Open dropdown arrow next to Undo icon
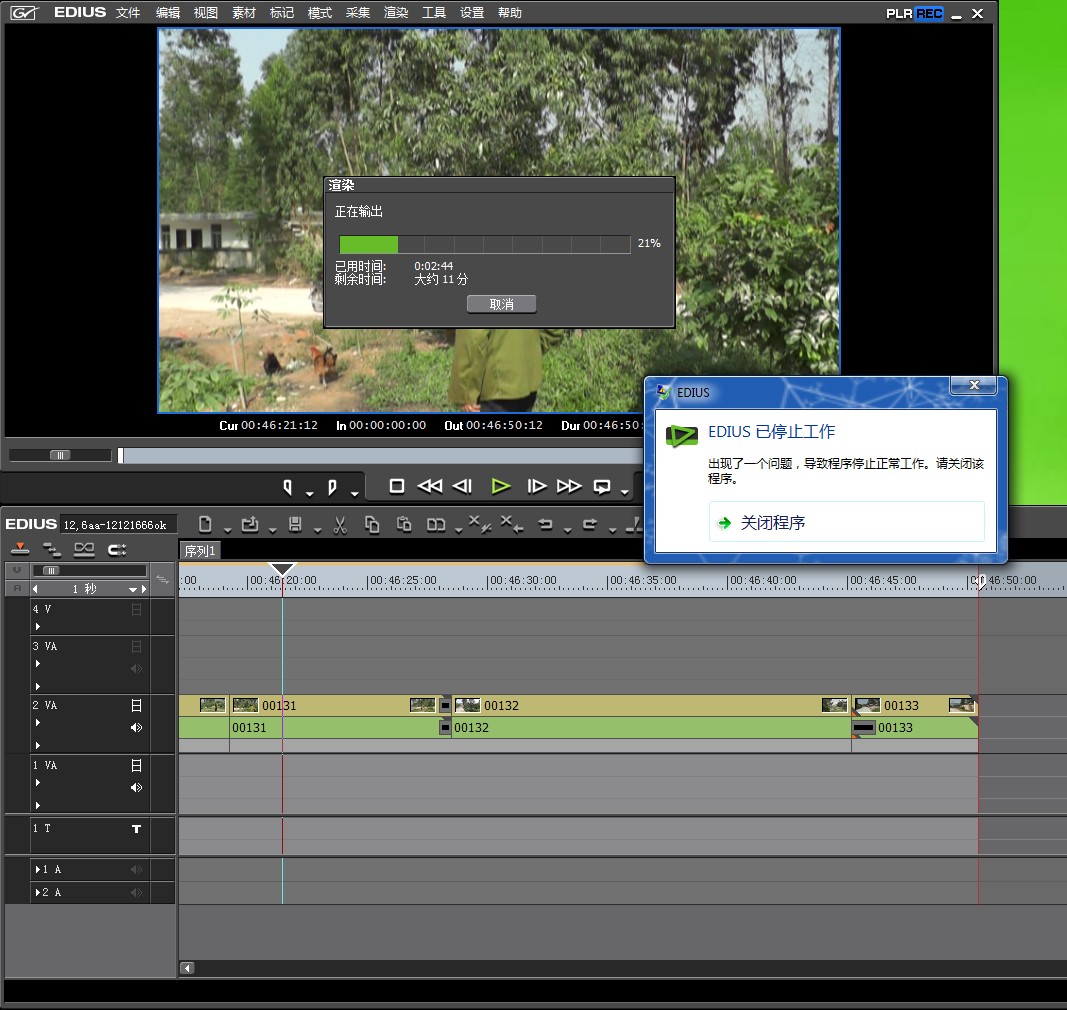This screenshot has width=1067, height=1010. click(567, 530)
